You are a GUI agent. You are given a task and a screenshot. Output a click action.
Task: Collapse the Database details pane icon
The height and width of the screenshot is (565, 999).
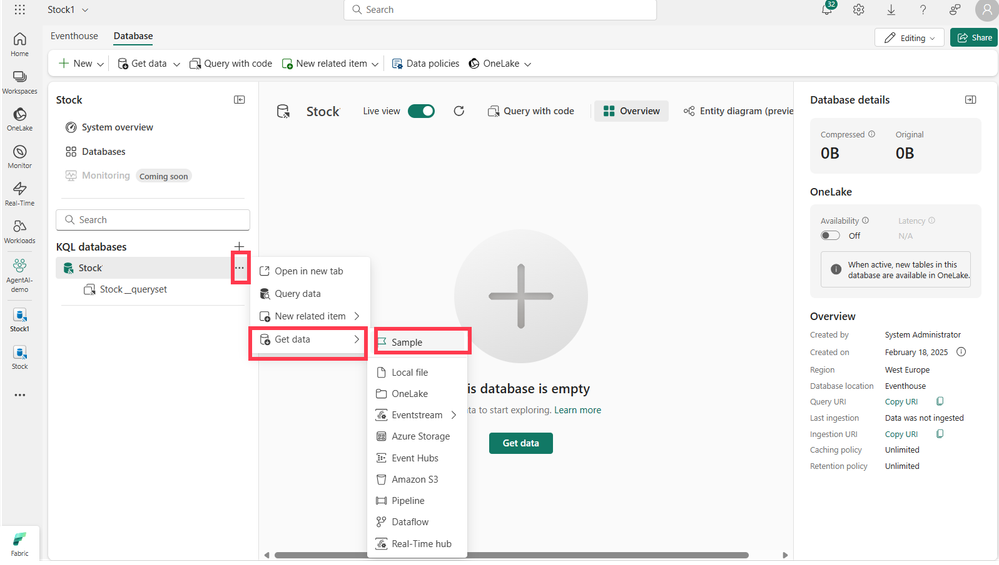pos(970,100)
